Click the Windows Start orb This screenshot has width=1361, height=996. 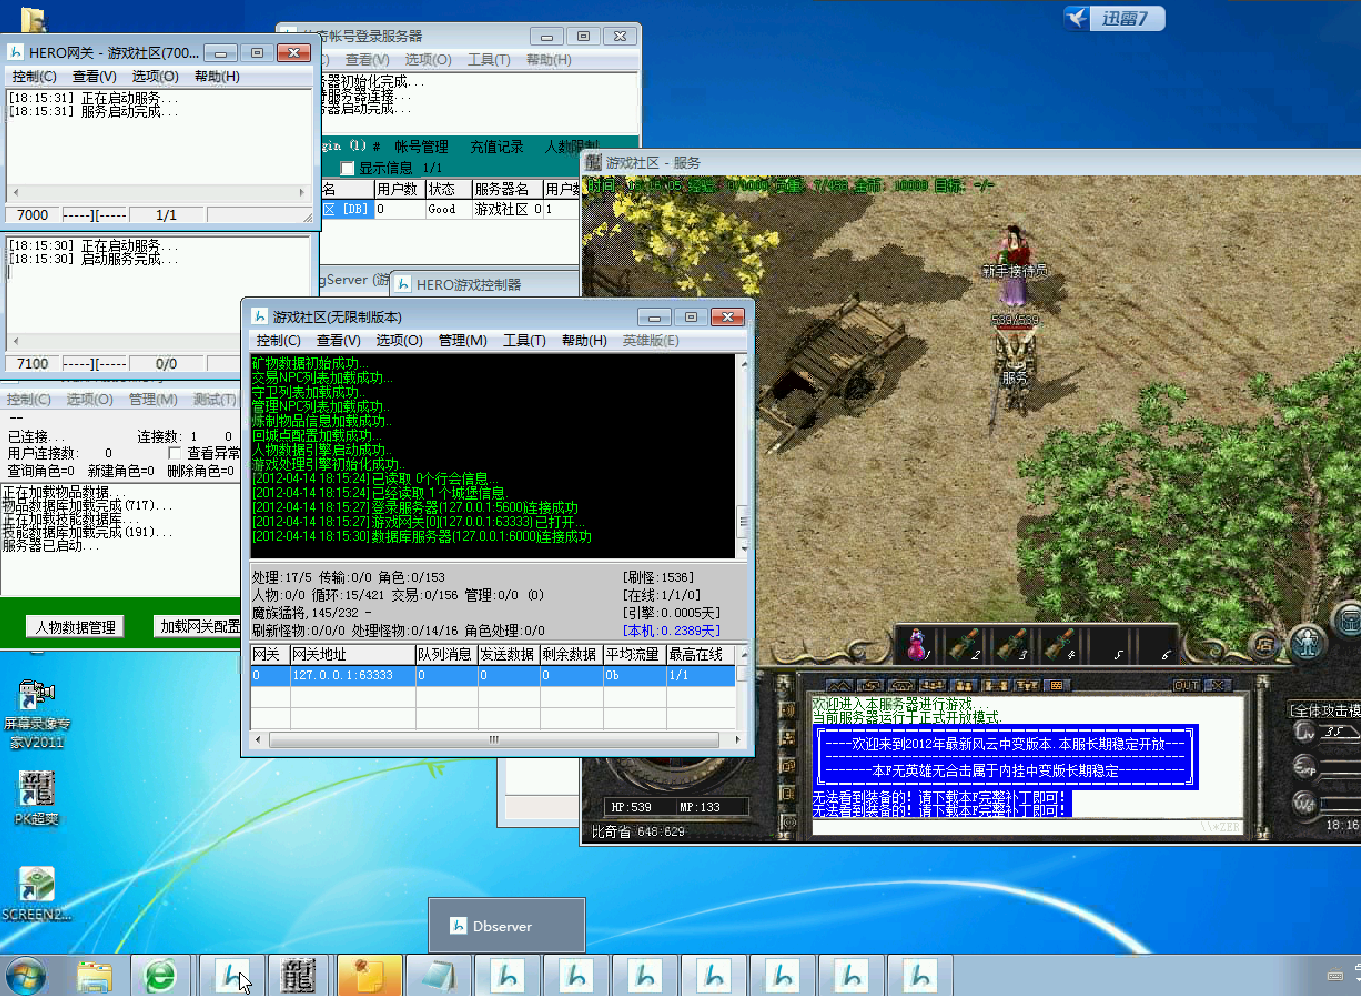click(x=25, y=976)
